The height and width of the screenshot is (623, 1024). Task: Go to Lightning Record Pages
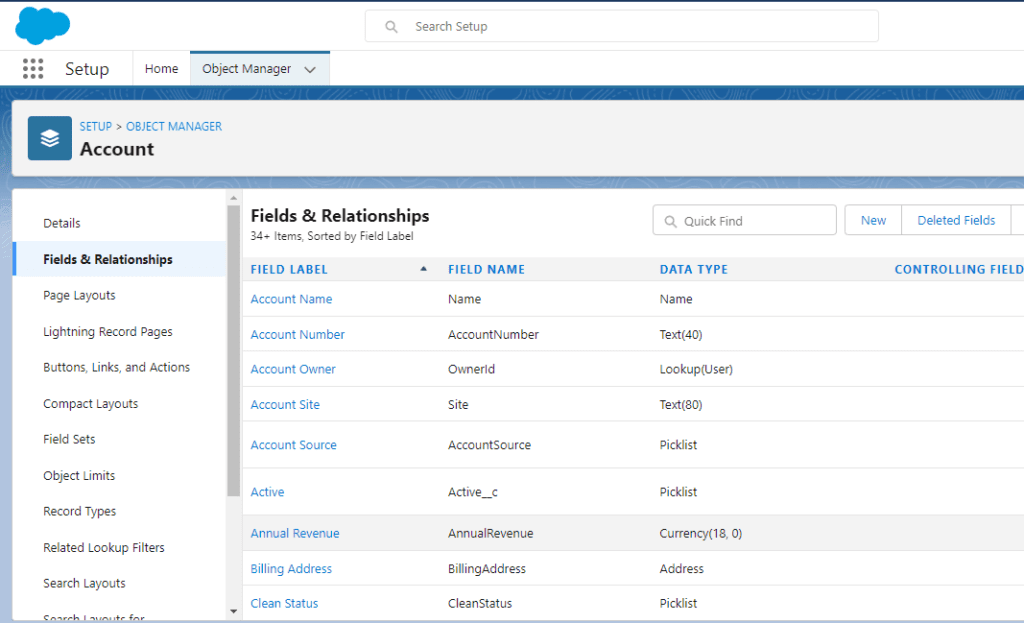pyautogui.click(x=108, y=332)
